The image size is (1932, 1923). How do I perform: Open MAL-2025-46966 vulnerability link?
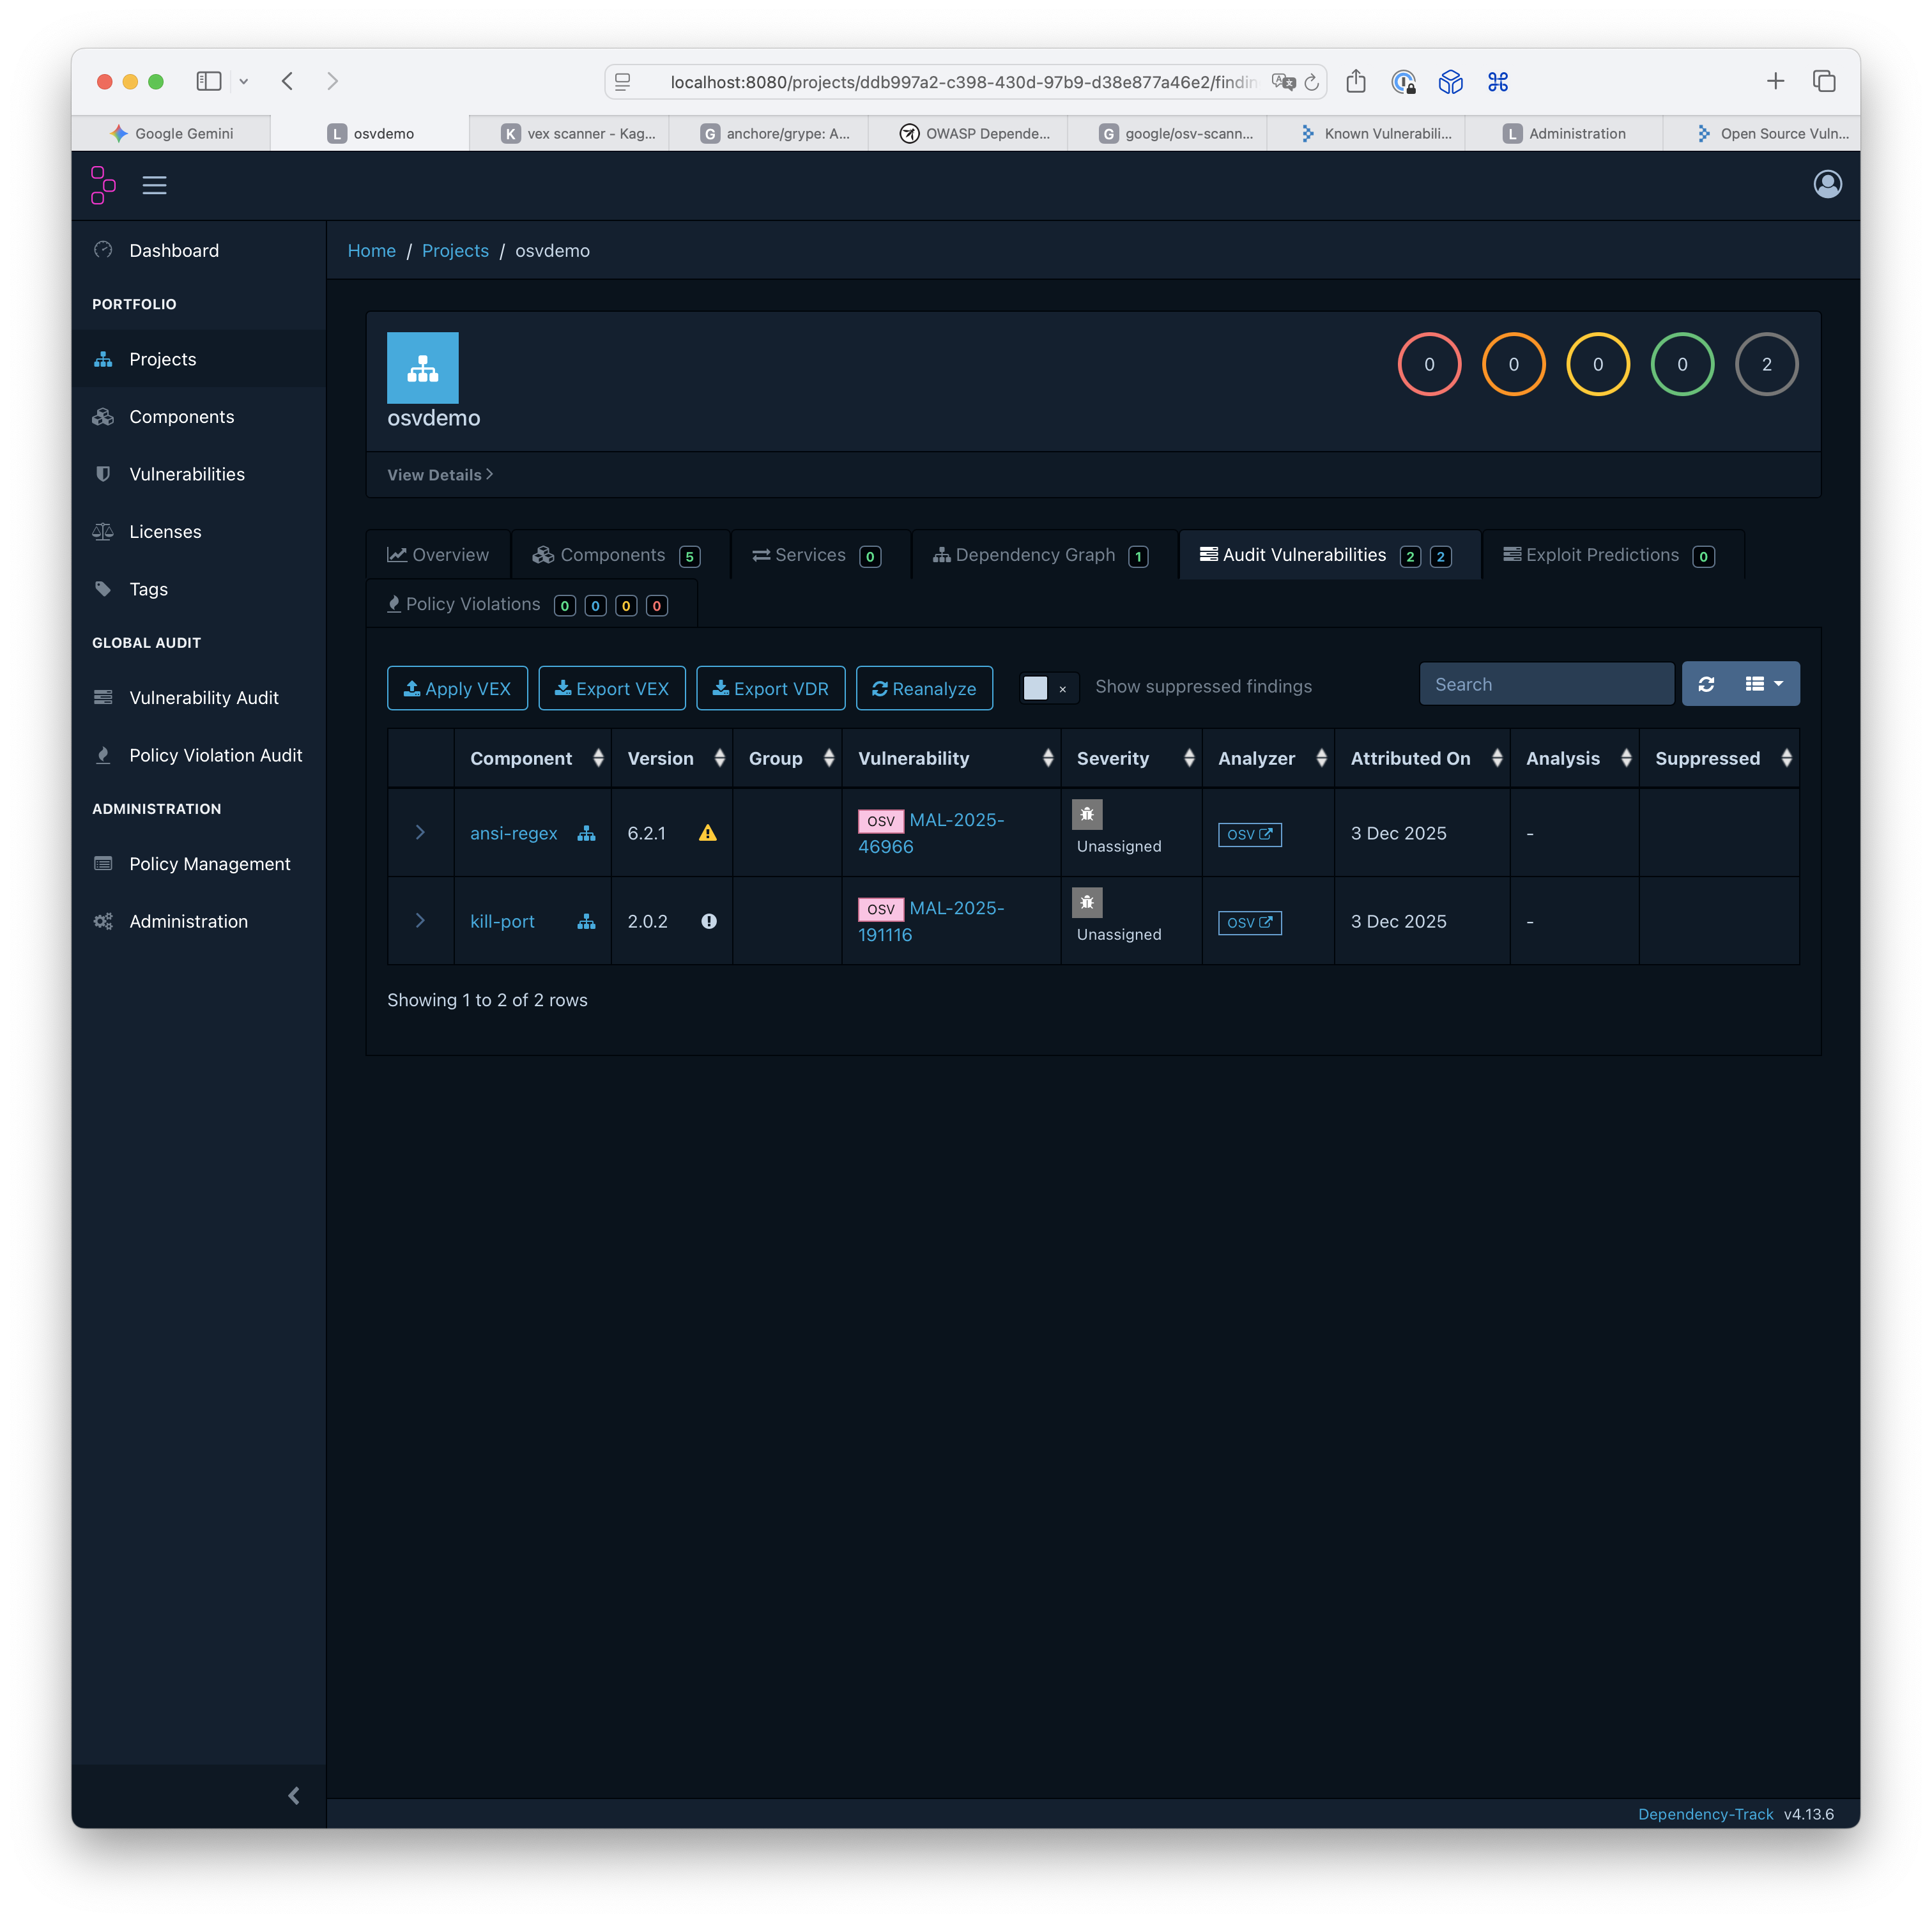coord(955,821)
